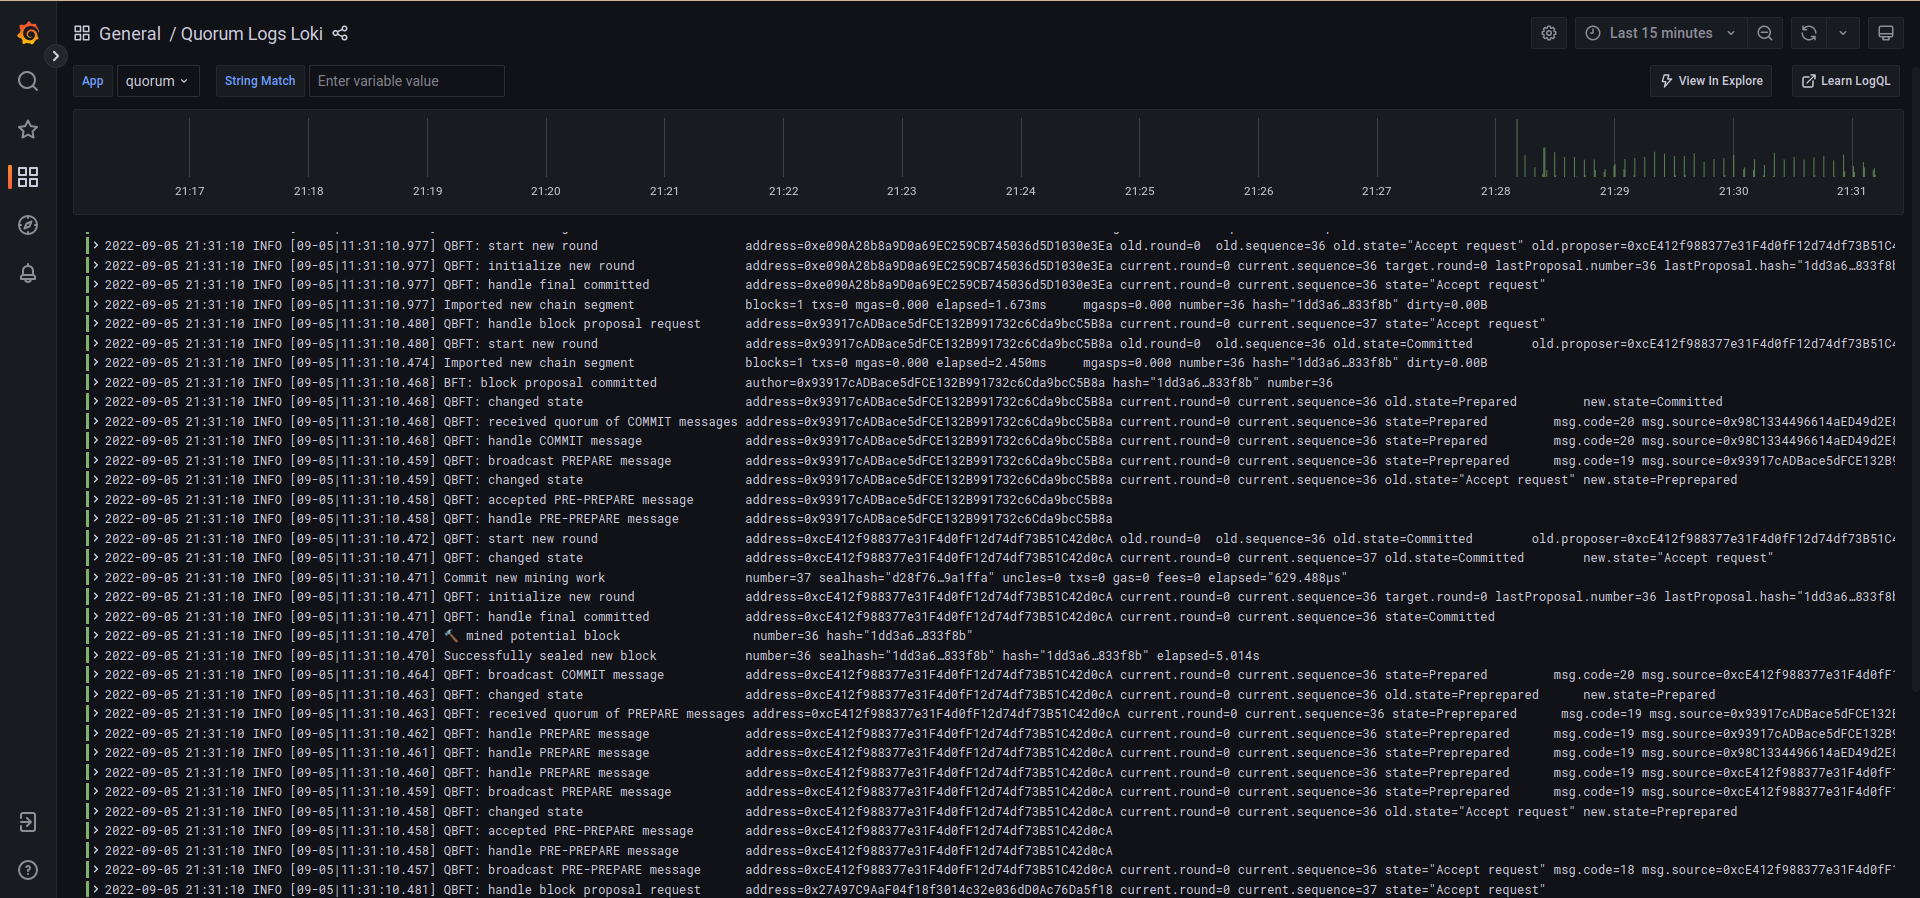Open the Alerting bell icon
This screenshot has width=1920, height=898.
click(28, 273)
